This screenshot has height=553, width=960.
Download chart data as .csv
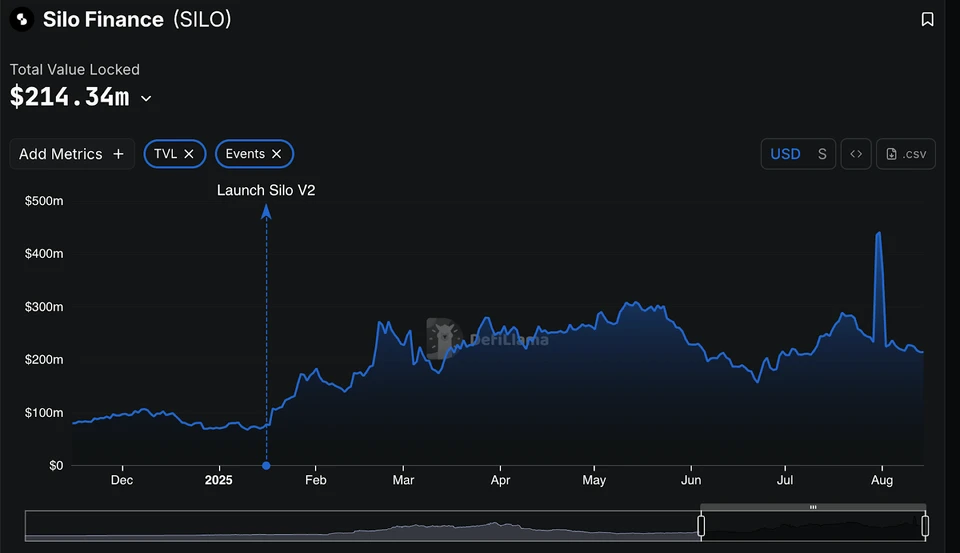point(906,154)
